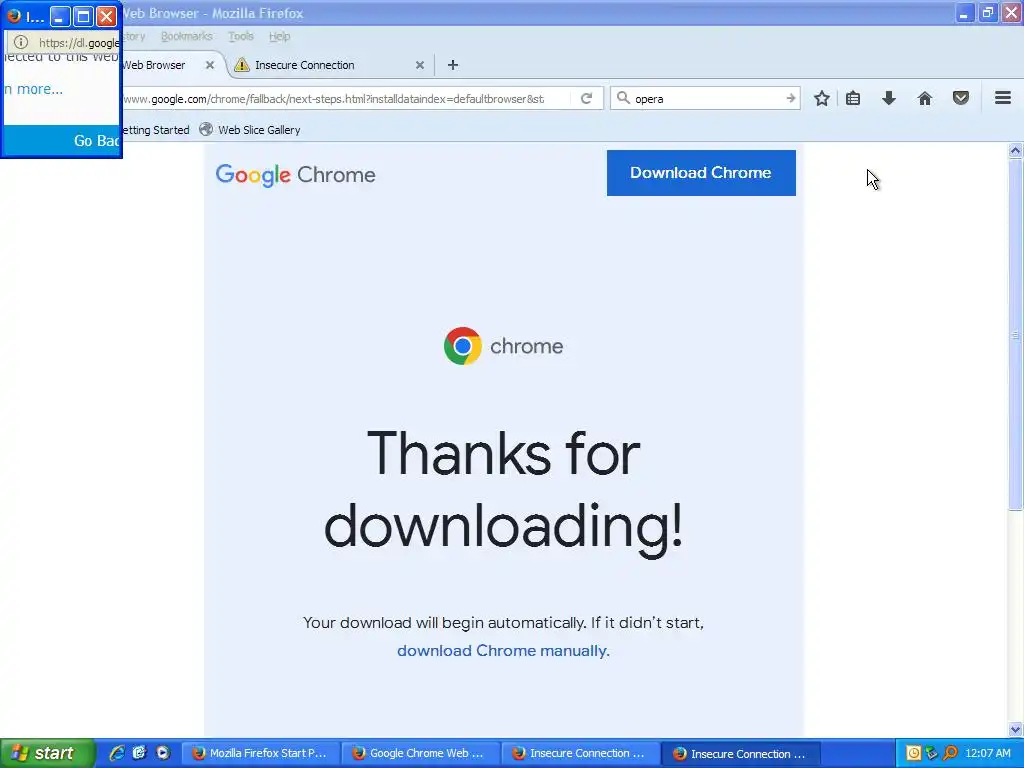This screenshot has height=768, width=1024.
Task: Open the Downloads arrow icon
Action: point(889,99)
